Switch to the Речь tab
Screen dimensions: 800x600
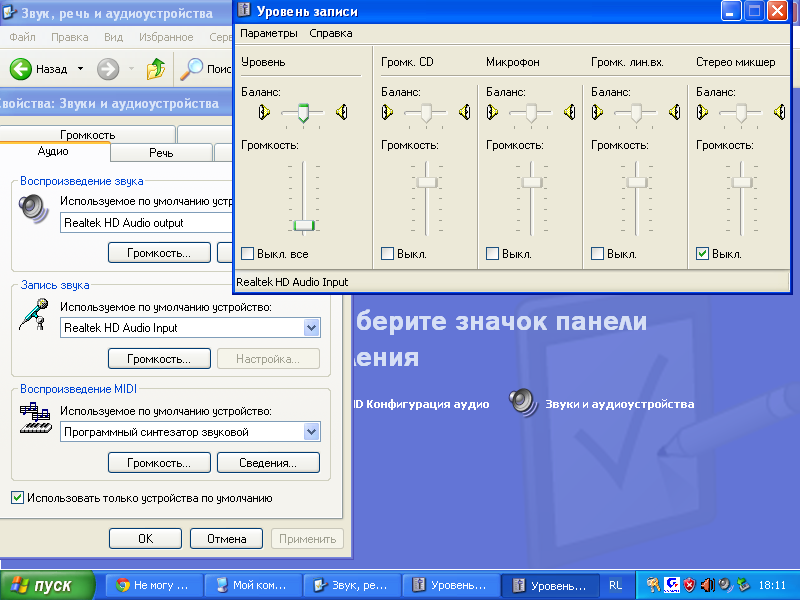pyautogui.click(x=161, y=153)
